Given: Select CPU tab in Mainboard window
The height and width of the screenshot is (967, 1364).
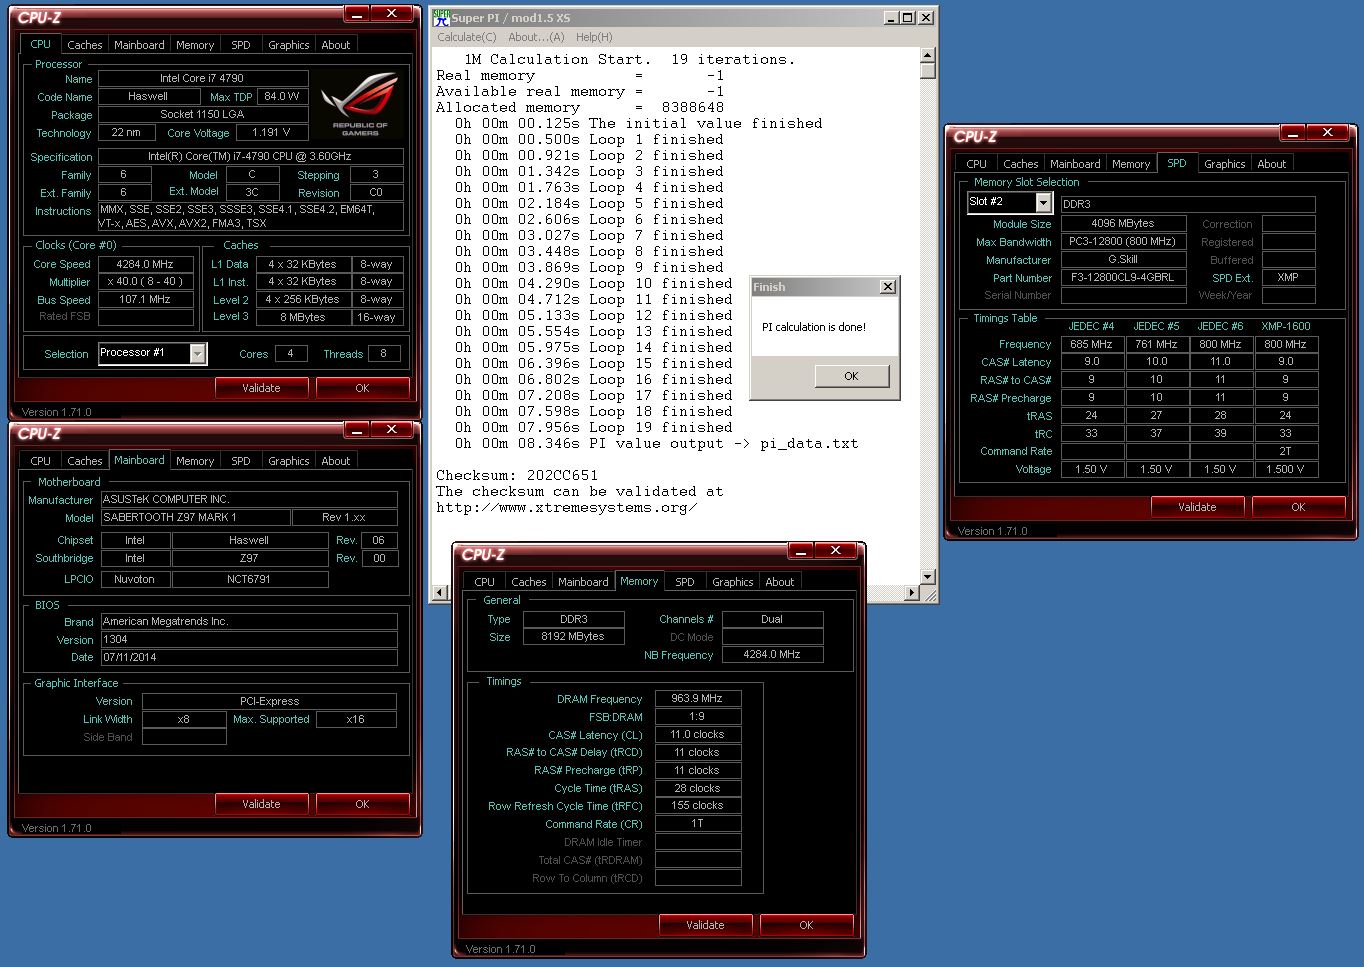Looking at the screenshot, I should (x=41, y=461).
